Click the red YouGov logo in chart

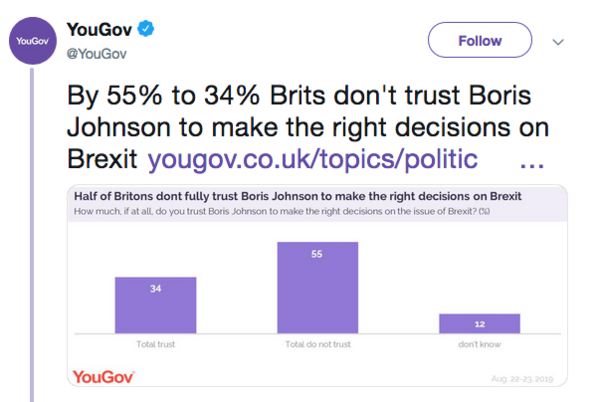point(103,377)
